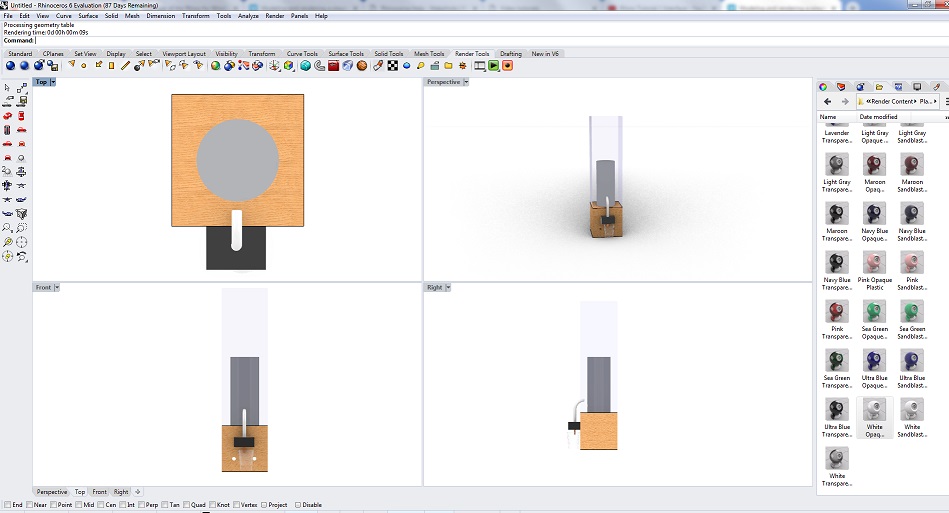Viewport: 949px width, 513px height.
Task: Open the folder Libraries panel tab icon
Action: point(879,87)
